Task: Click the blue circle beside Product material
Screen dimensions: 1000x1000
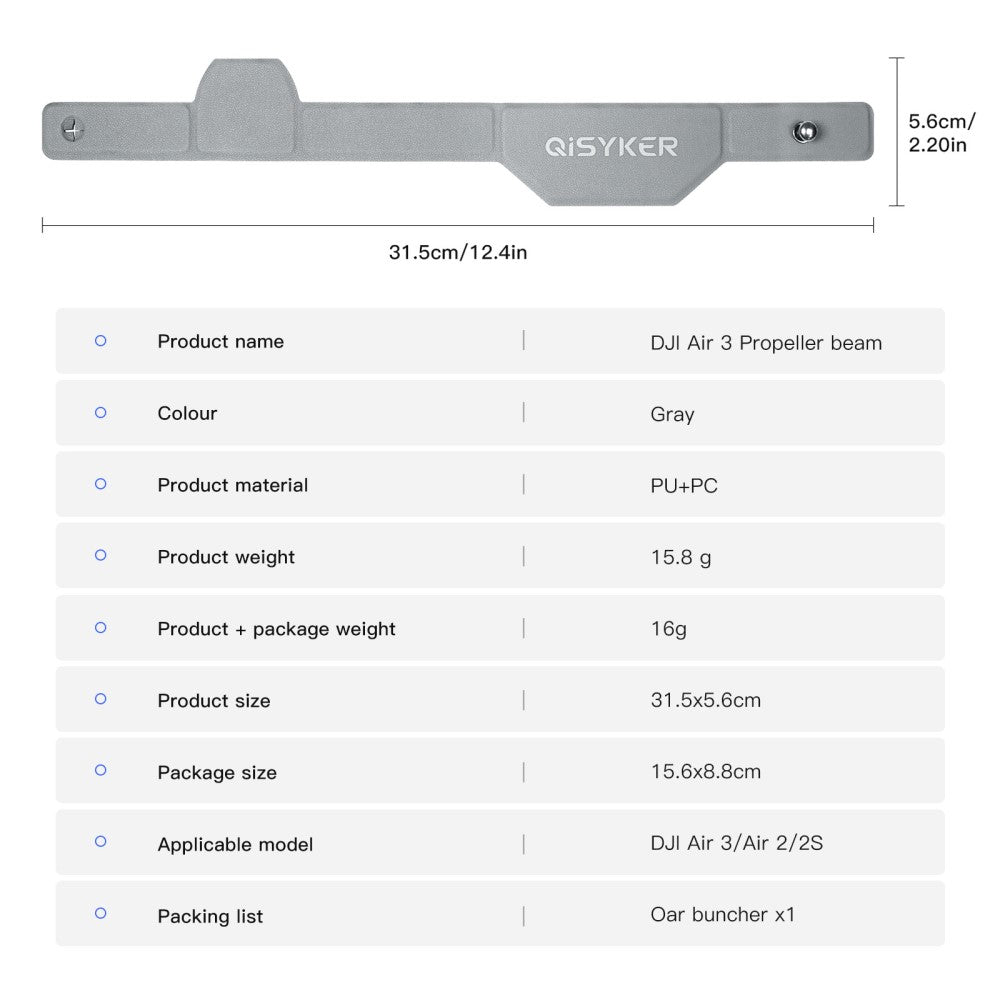Action: coord(100,484)
